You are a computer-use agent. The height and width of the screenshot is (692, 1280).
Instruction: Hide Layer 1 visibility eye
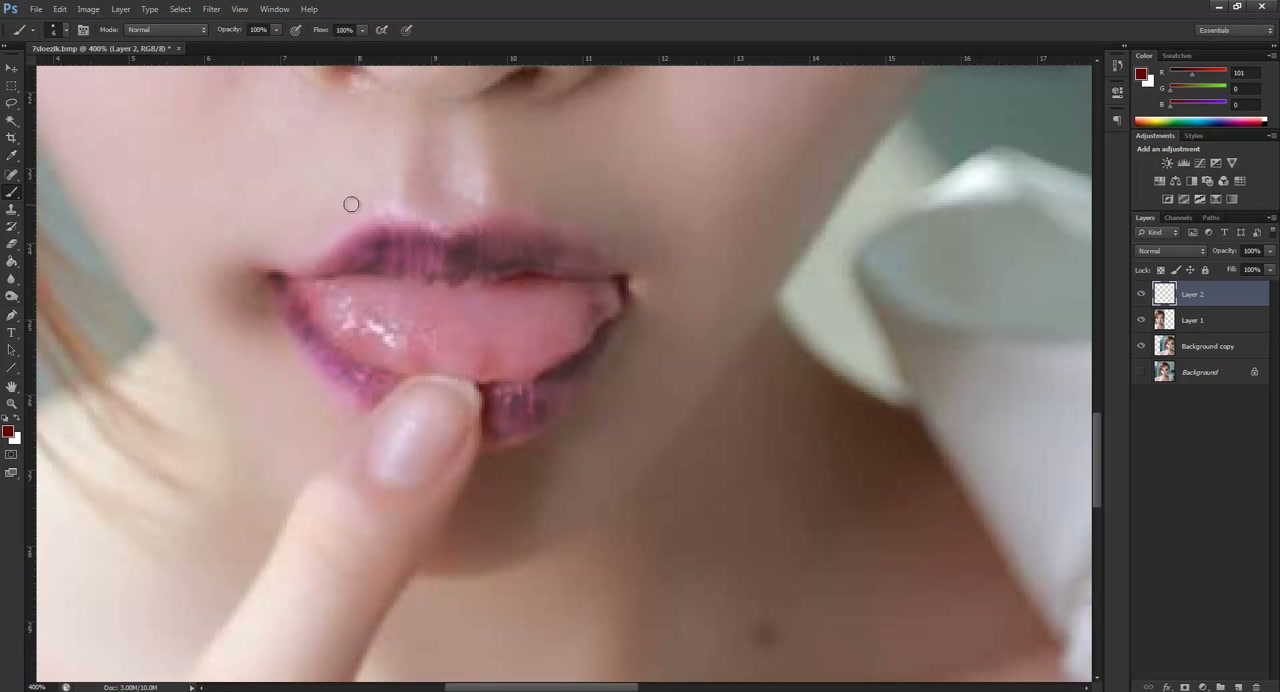(x=1141, y=320)
